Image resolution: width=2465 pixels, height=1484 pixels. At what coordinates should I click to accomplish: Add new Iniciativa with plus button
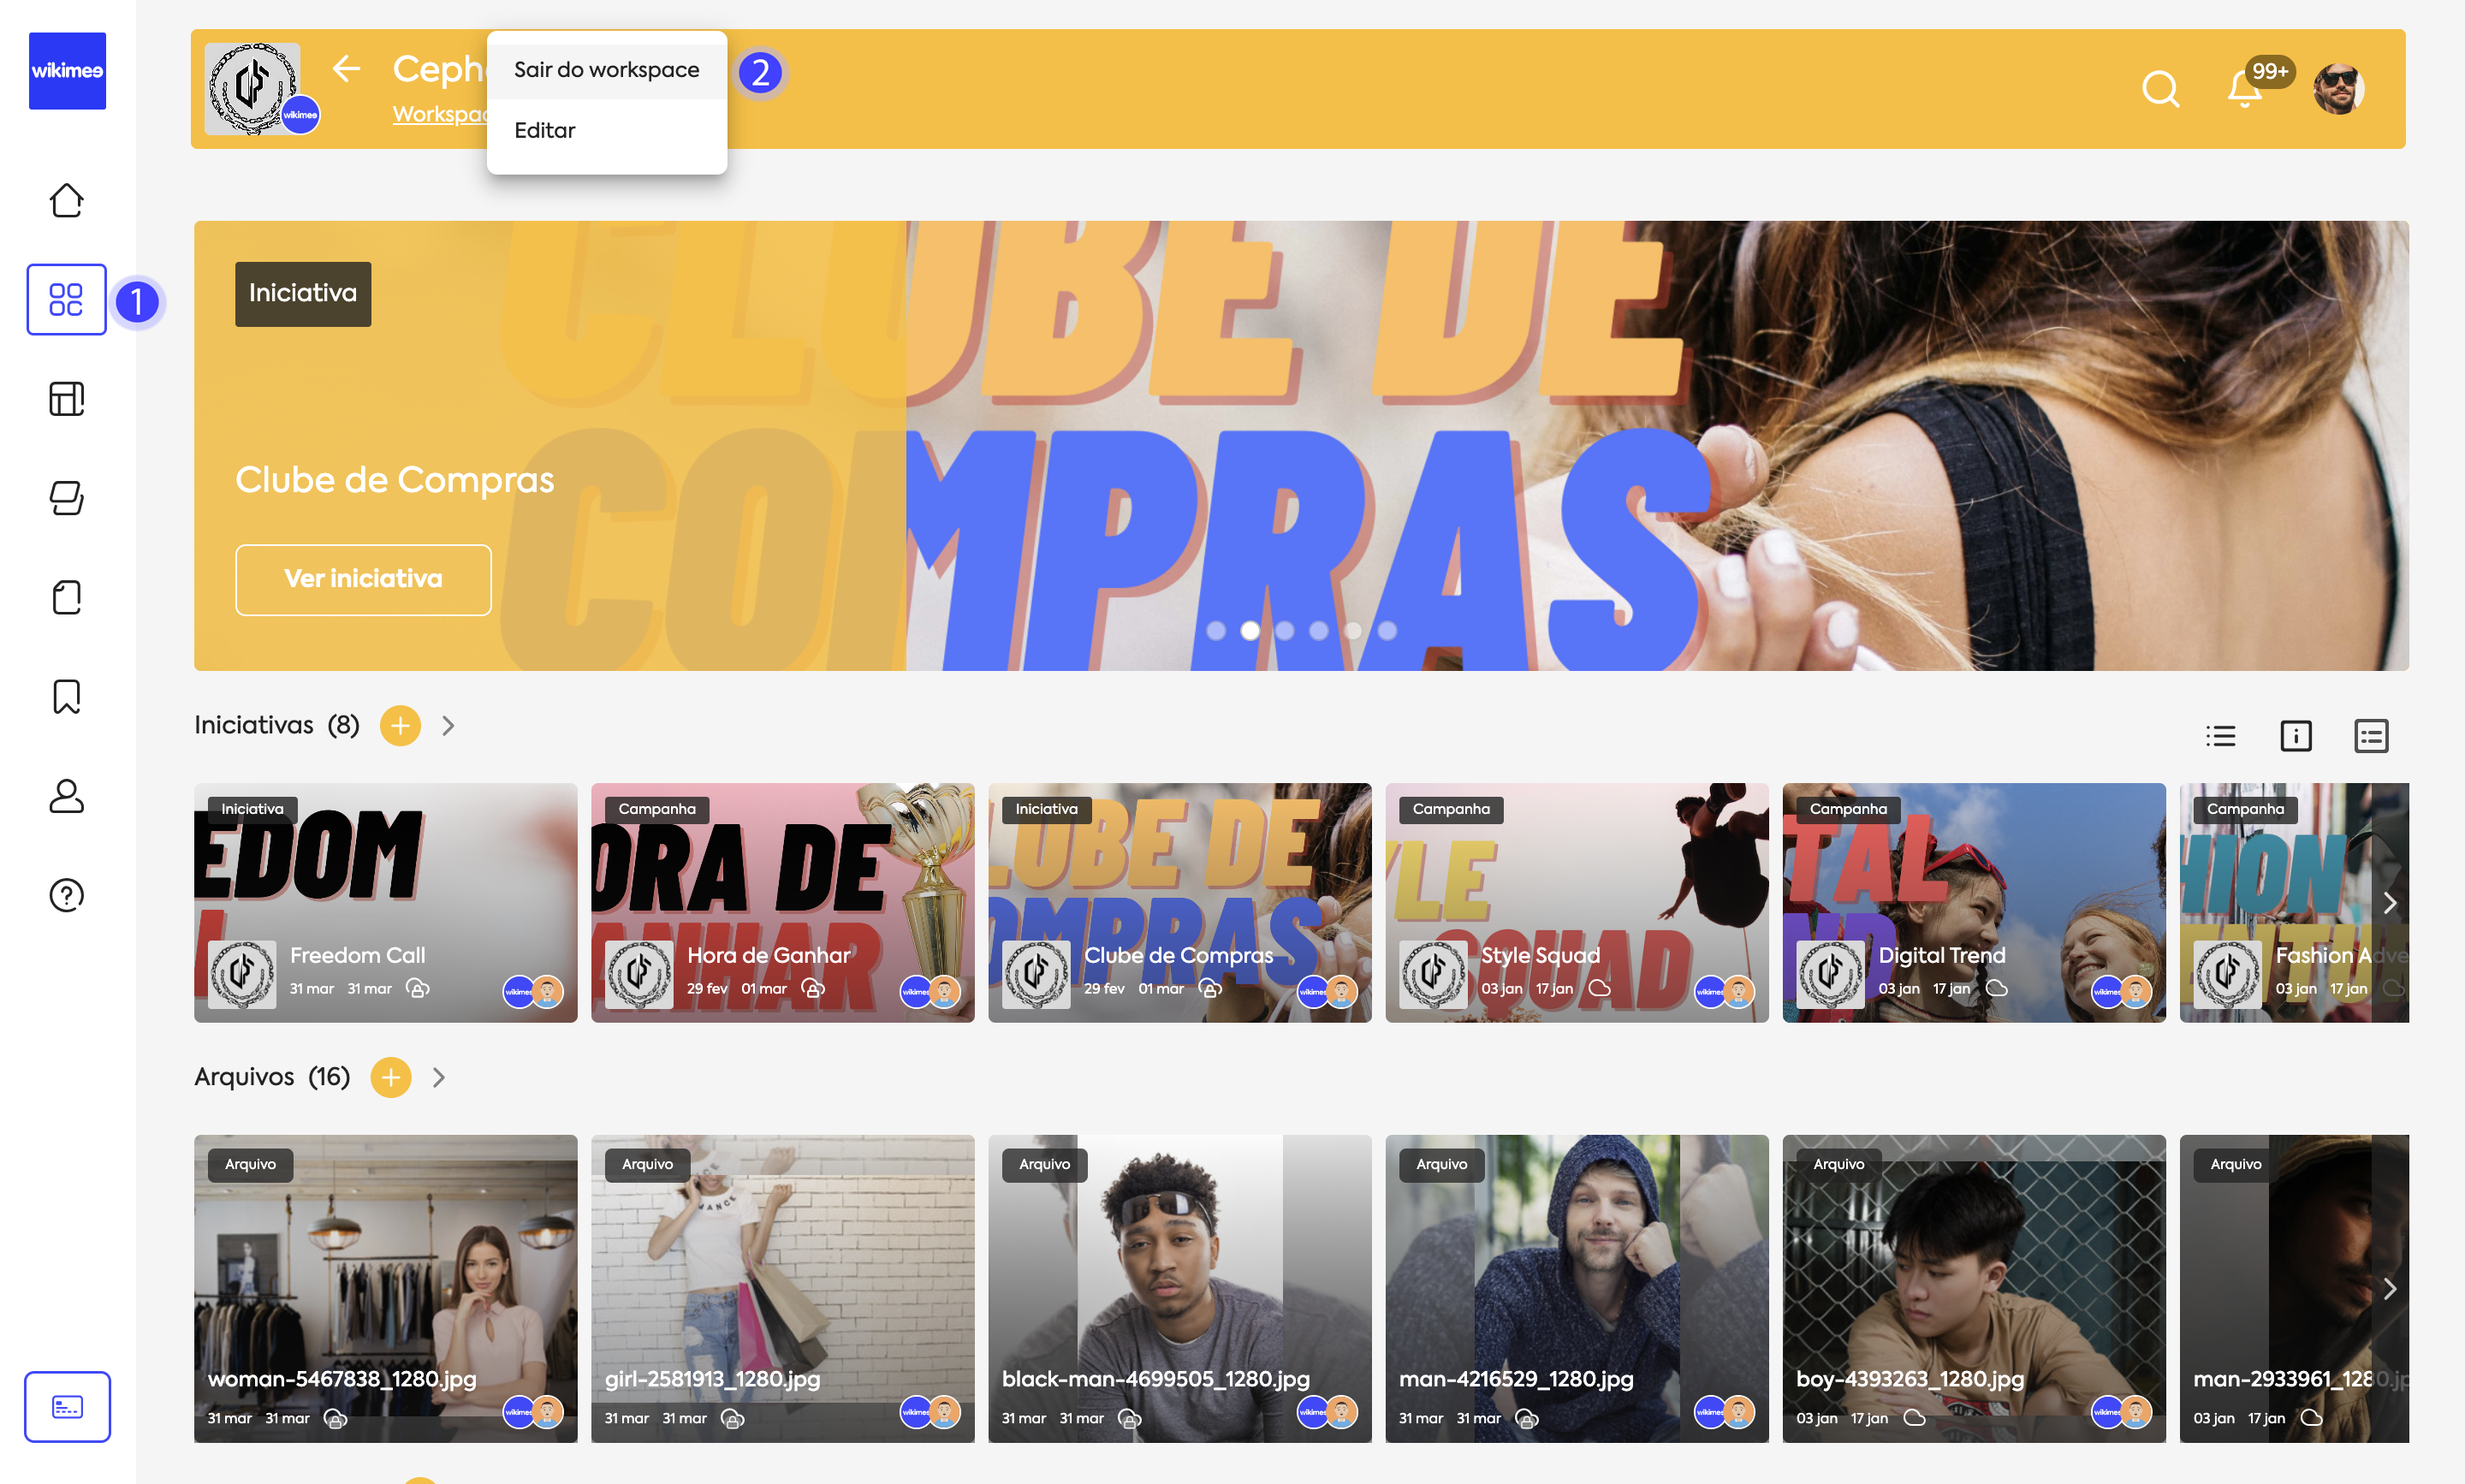[400, 726]
